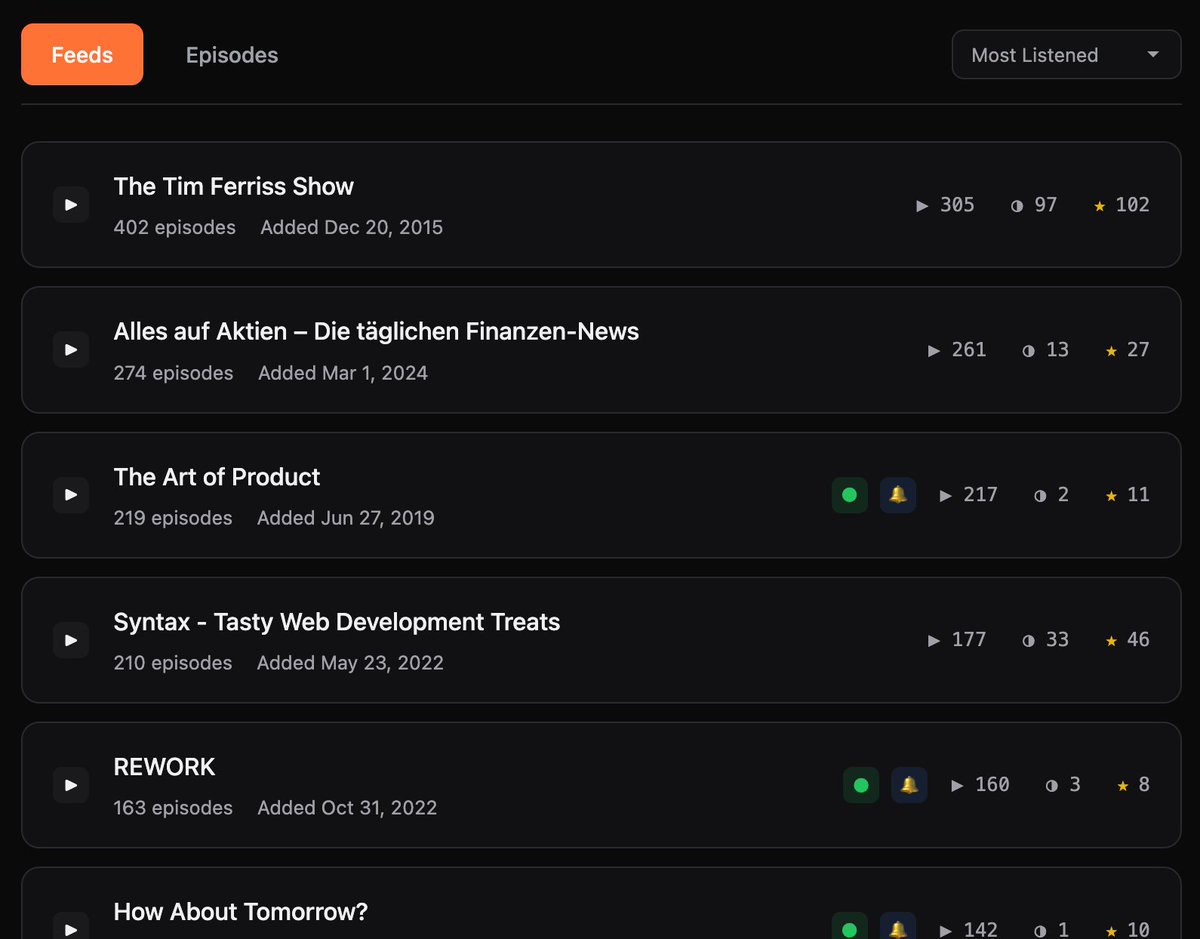The width and height of the screenshot is (1200, 939).
Task: Click star count 8 on REWORK
Action: tap(1133, 785)
